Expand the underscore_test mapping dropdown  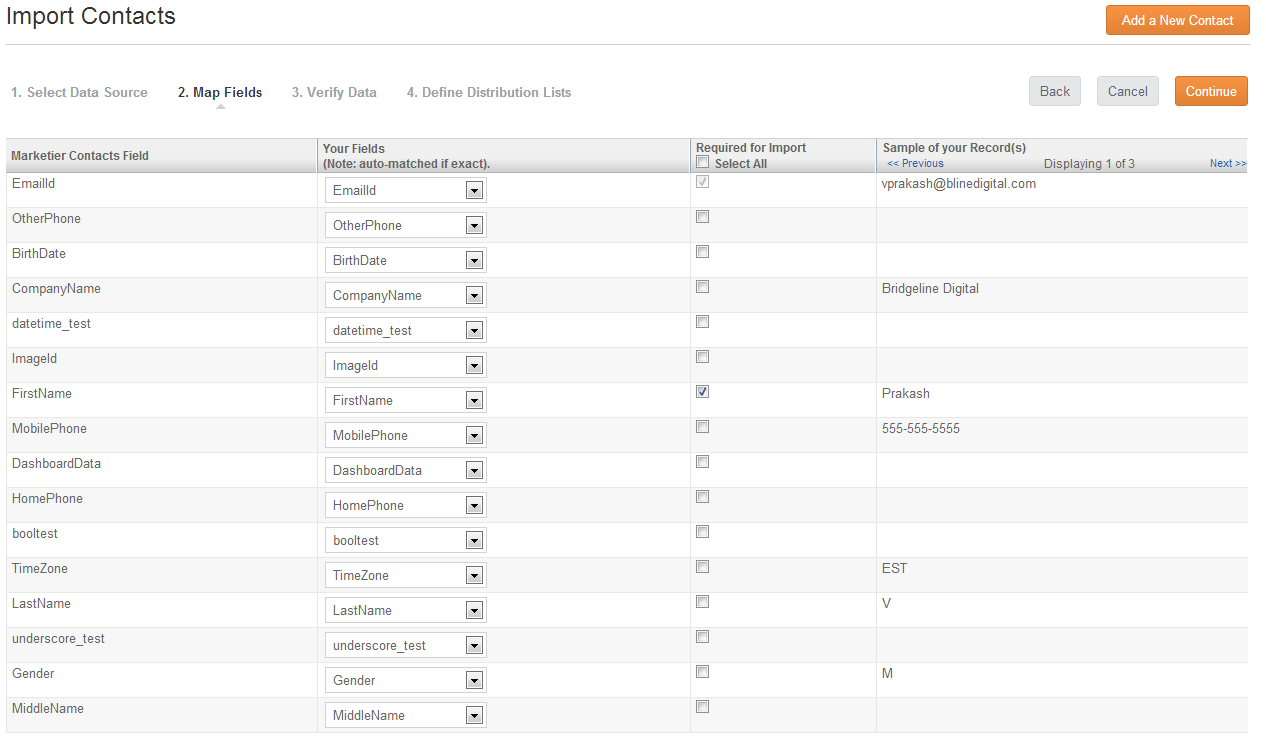tap(406, 645)
